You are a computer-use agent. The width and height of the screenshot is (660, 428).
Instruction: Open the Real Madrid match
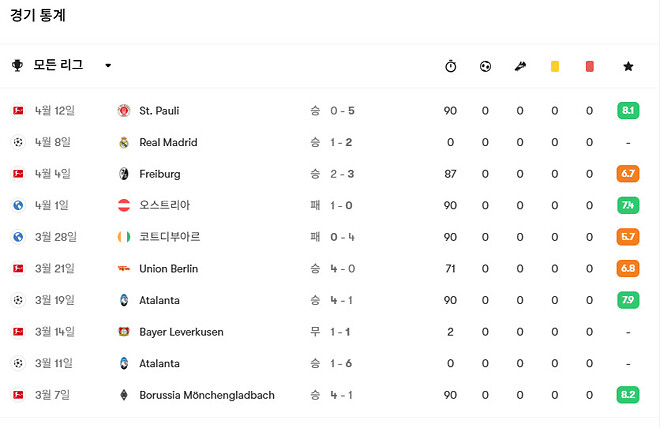pyautogui.click(x=169, y=143)
